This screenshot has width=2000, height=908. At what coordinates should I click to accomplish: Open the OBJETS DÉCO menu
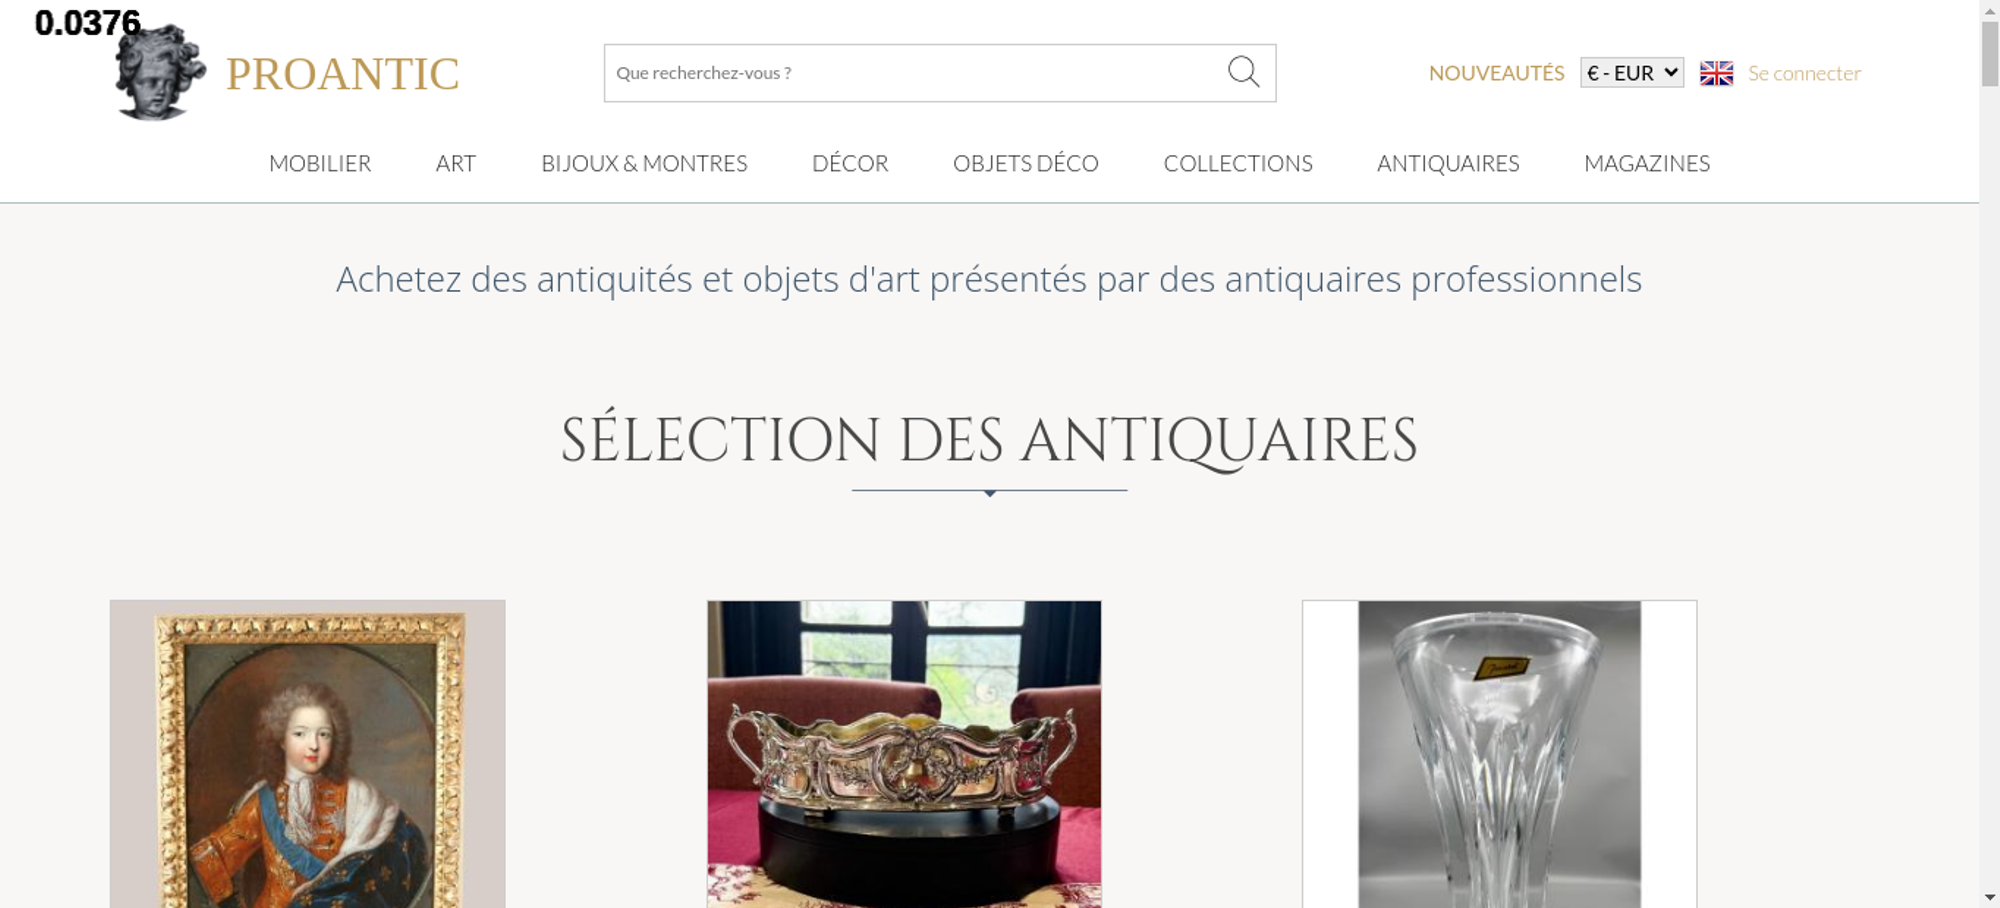tap(1026, 164)
